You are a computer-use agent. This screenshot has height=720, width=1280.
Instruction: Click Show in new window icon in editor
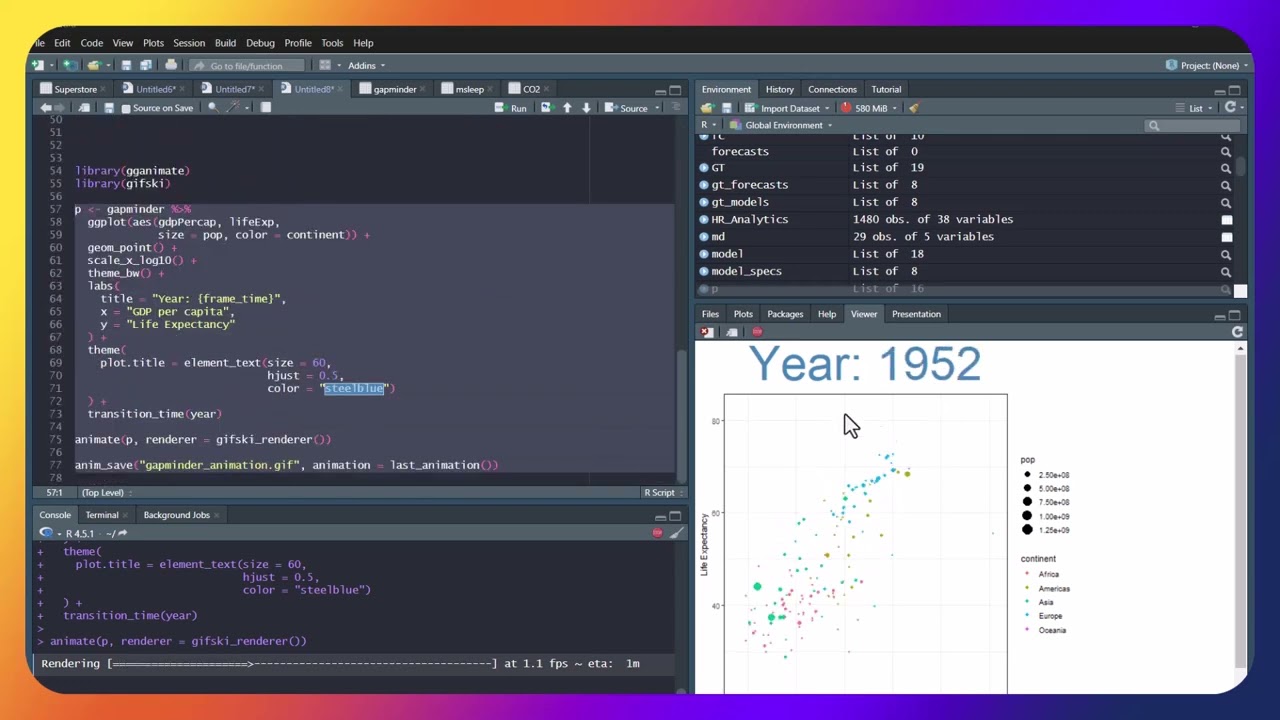tap(84, 108)
